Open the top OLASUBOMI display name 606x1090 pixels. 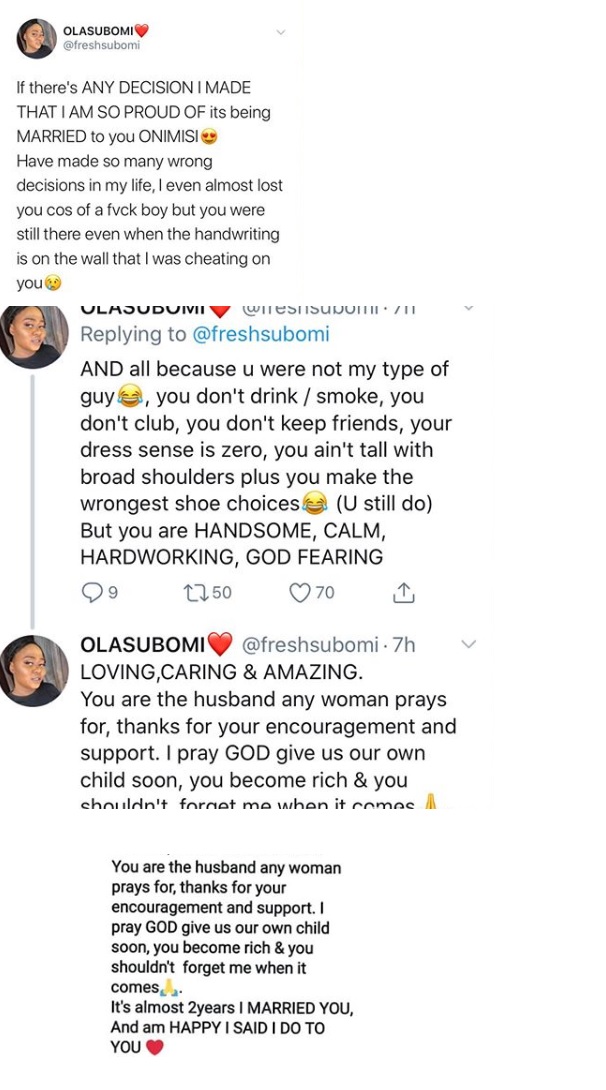click(x=104, y=31)
